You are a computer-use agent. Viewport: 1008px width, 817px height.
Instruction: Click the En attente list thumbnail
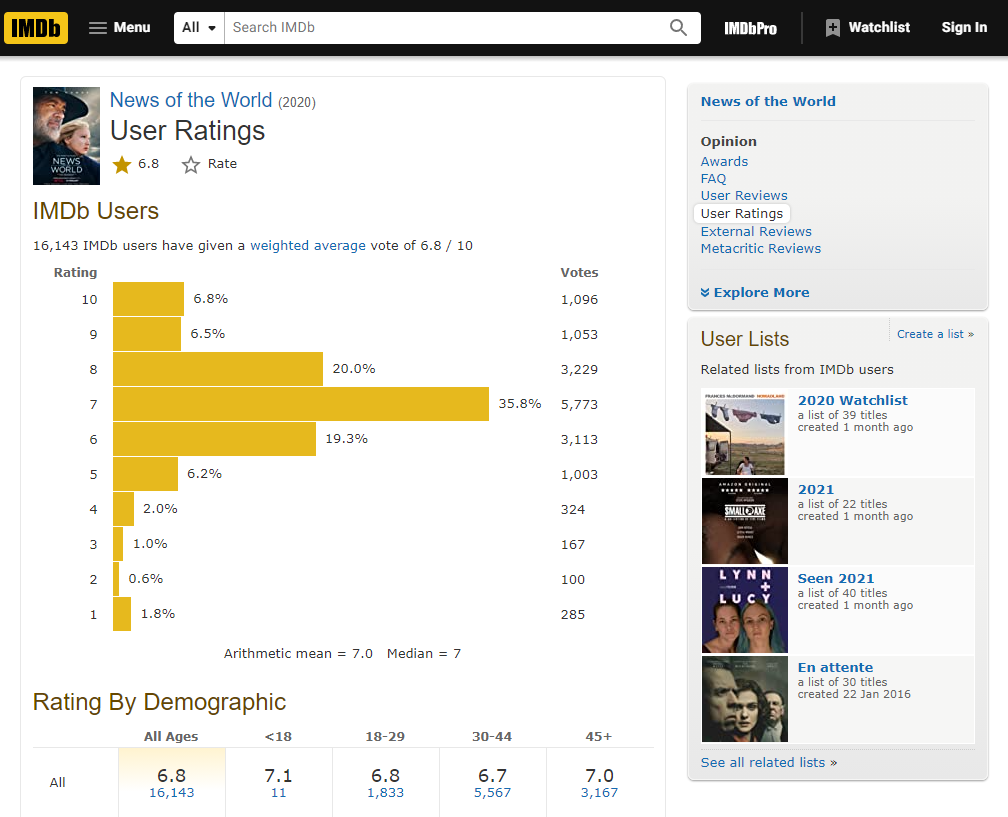744,699
